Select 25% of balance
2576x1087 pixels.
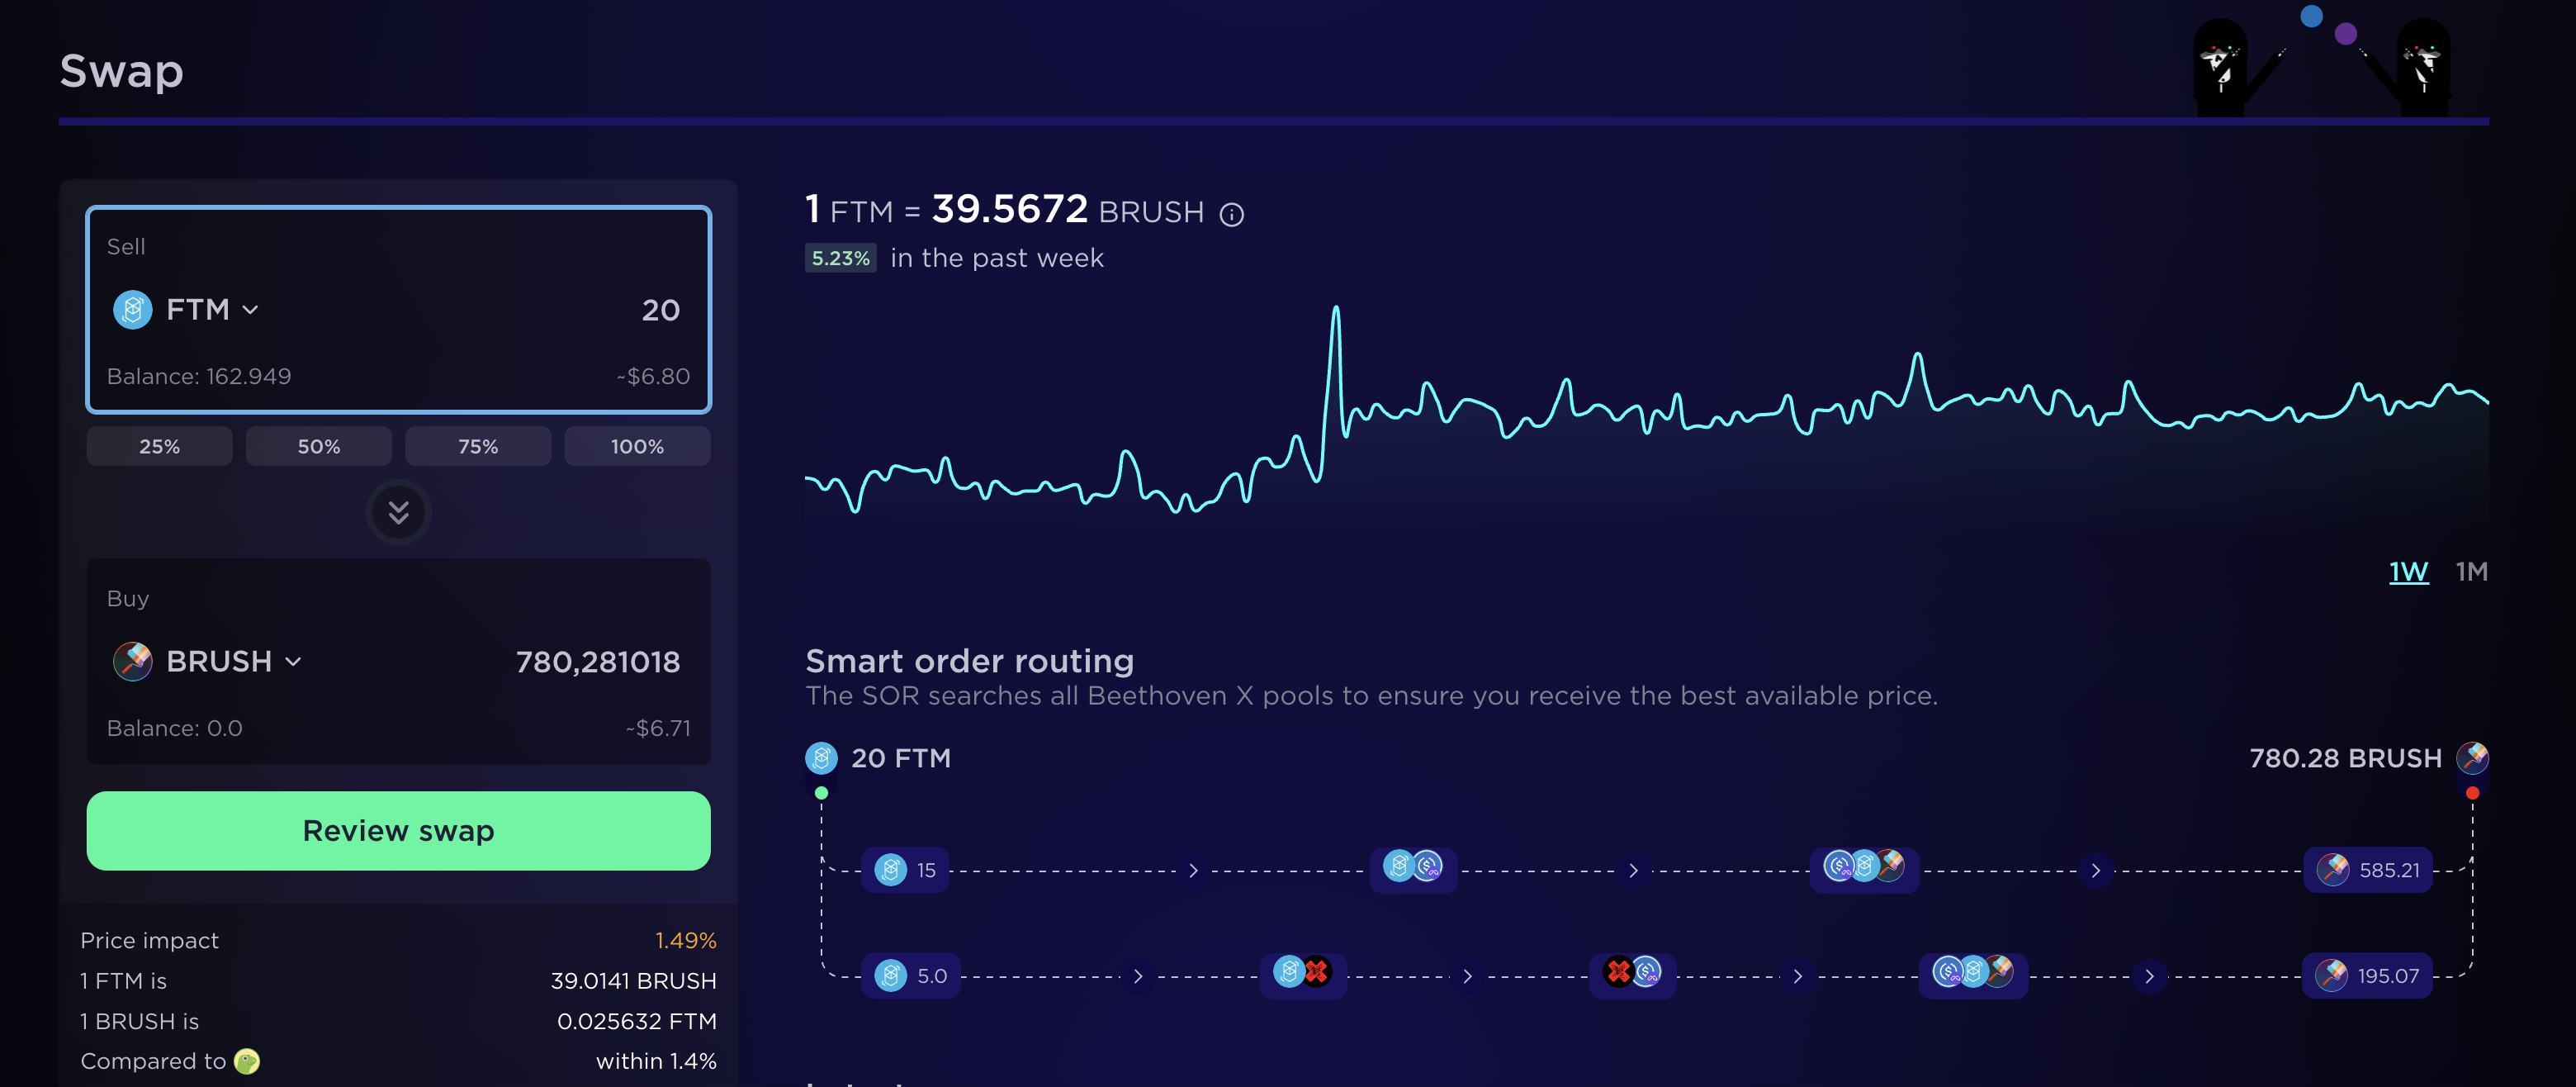(x=159, y=446)
